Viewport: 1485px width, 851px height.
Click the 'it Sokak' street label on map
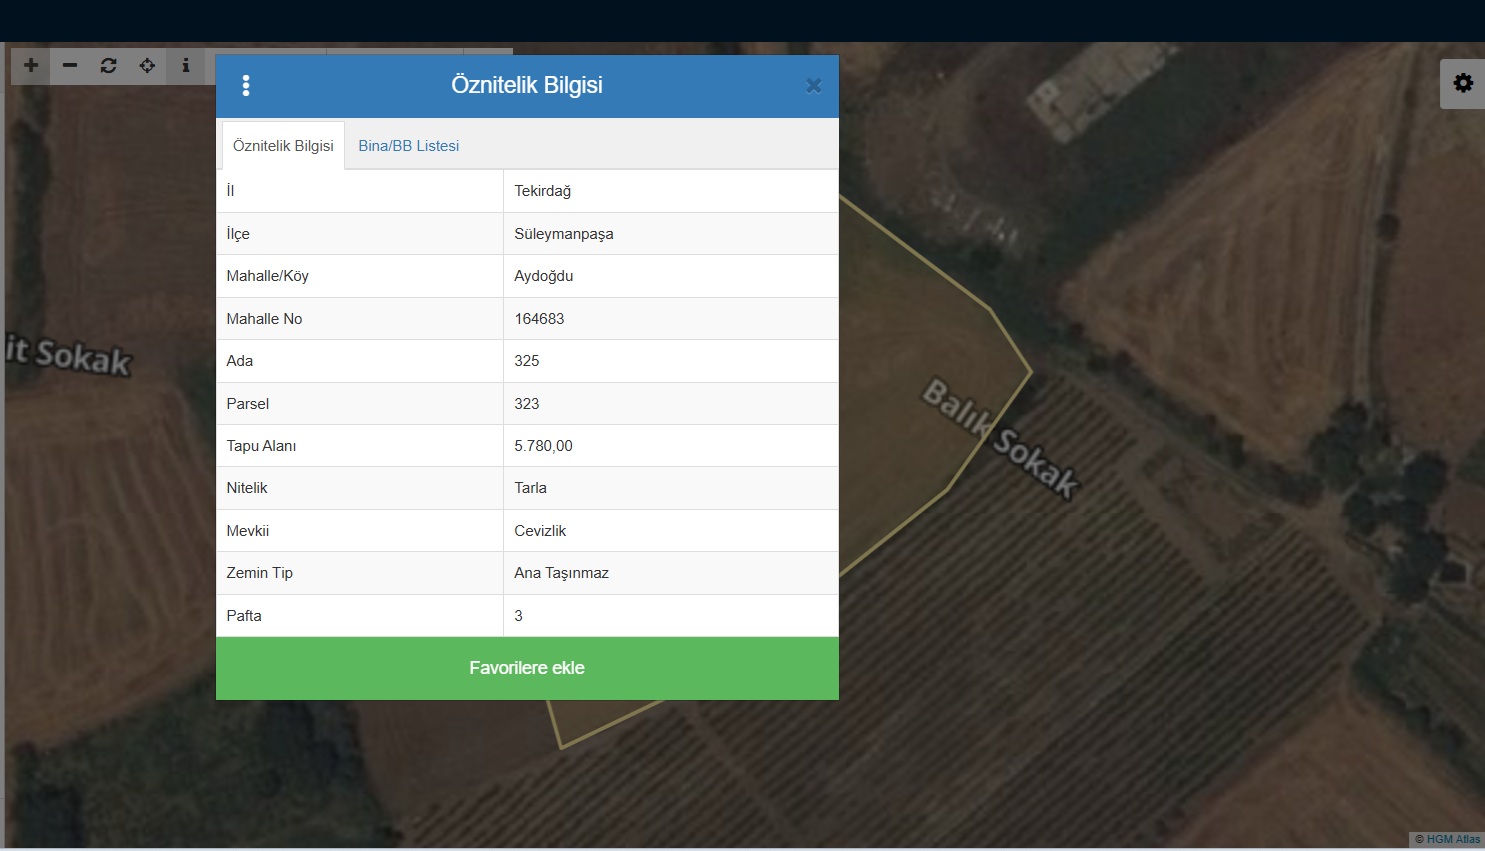[68, 355]
